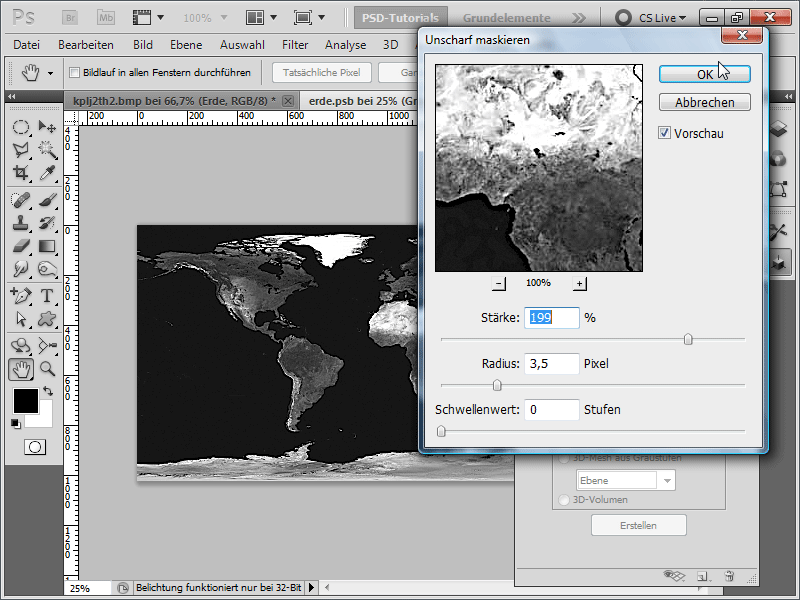Click the Schwellenwert input field
800x600 pixels.
[x=552, y=410]
